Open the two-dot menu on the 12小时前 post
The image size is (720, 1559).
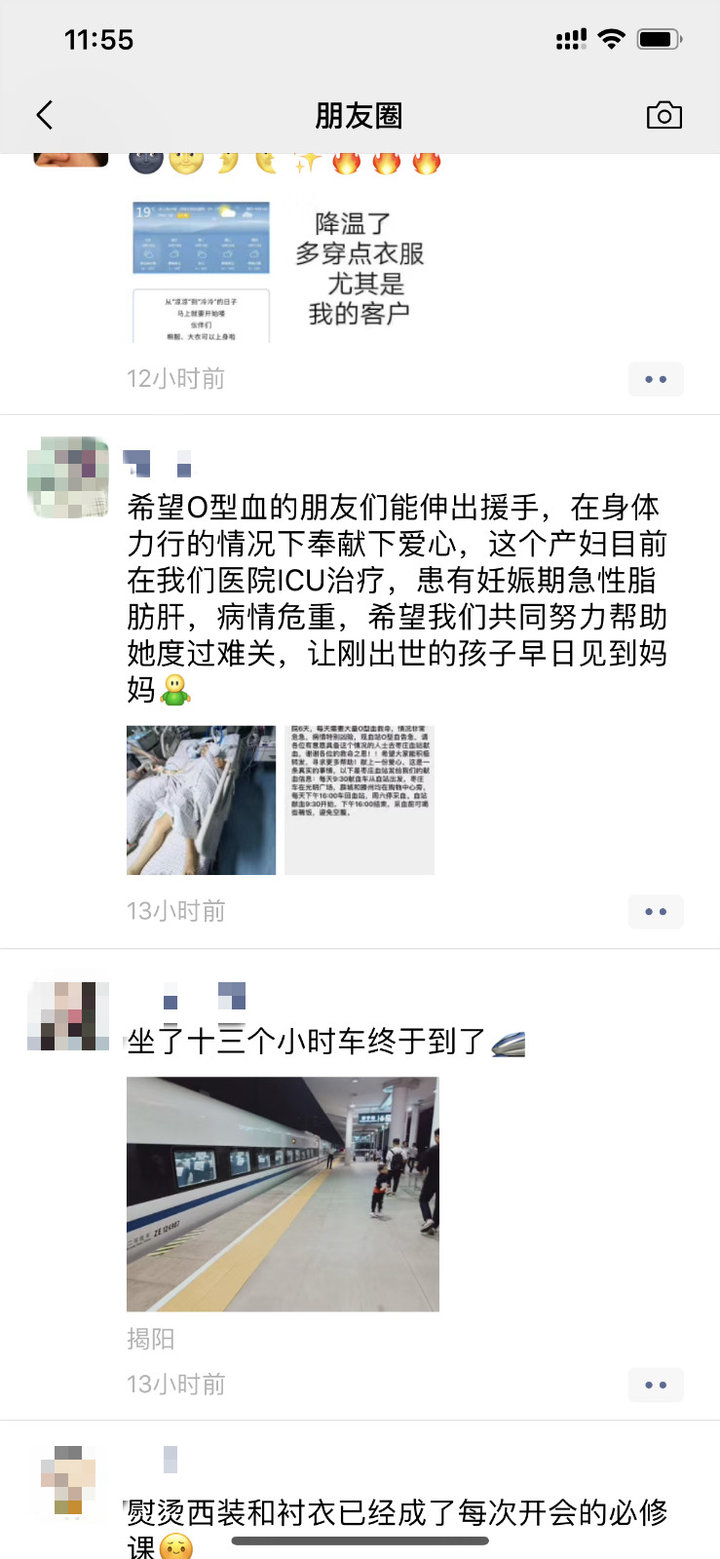coord(656,379)
